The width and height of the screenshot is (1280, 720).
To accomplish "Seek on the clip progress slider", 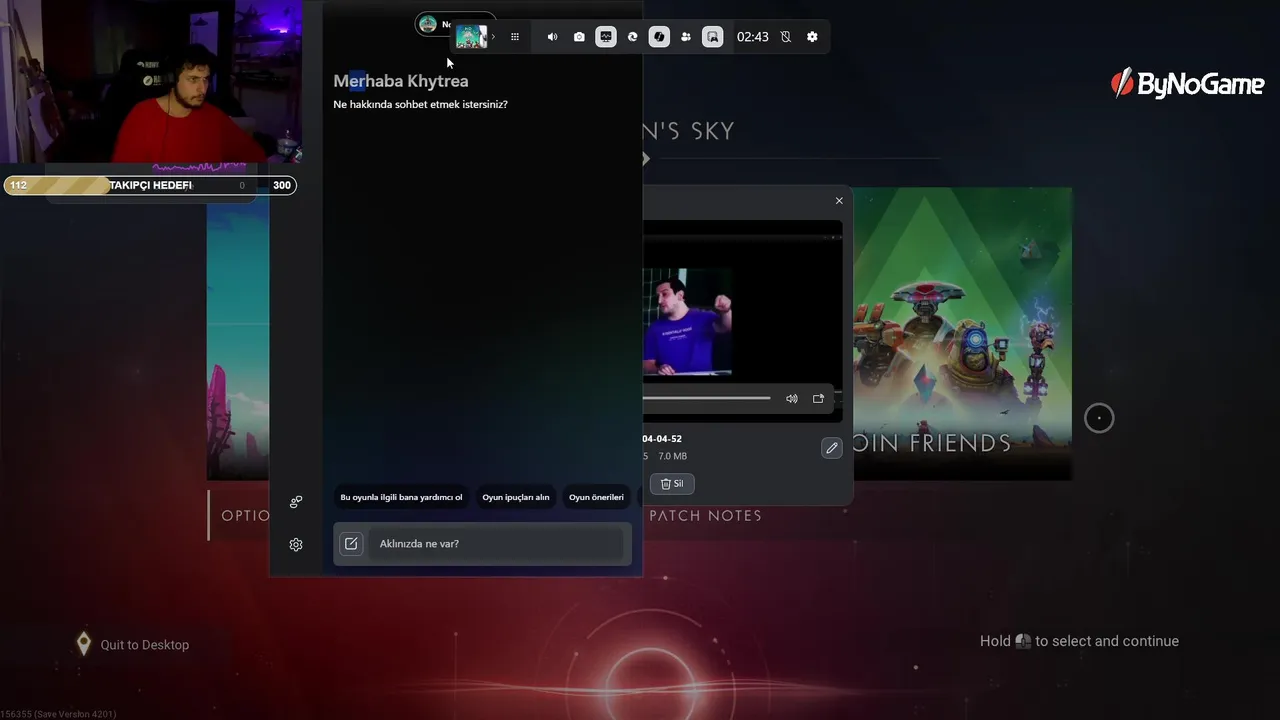I will click(x=706, y=398).
